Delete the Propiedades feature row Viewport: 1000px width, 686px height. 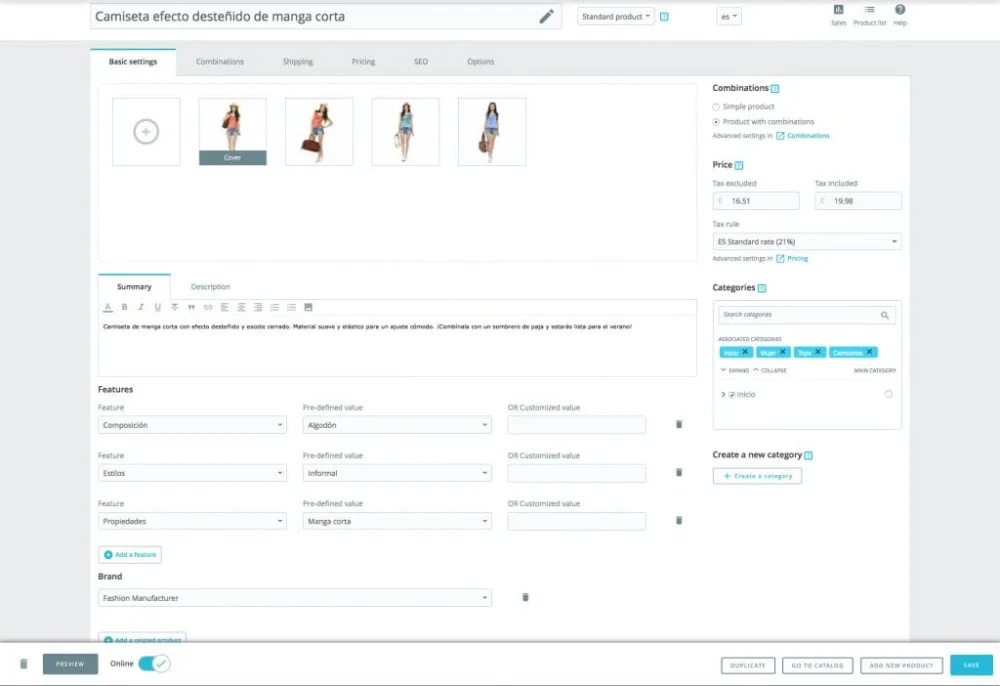679,520
